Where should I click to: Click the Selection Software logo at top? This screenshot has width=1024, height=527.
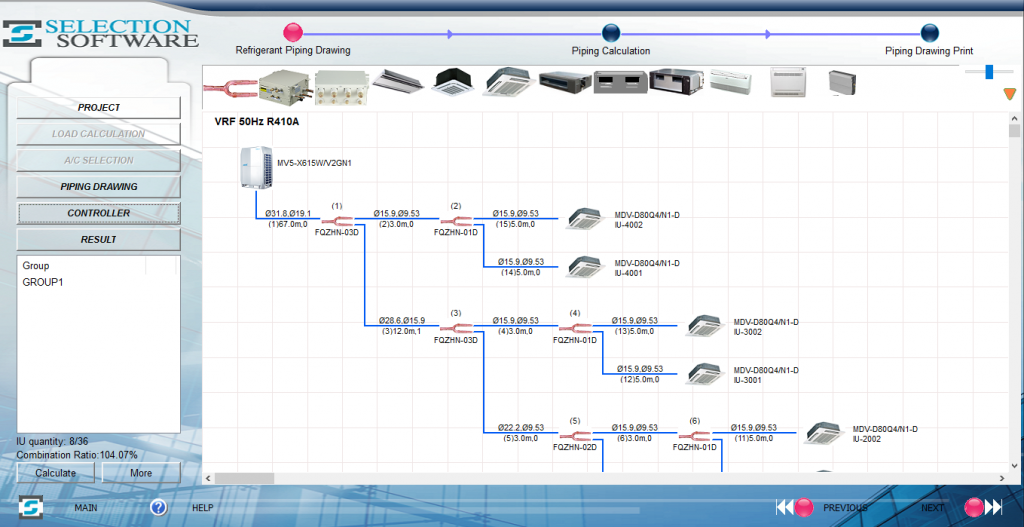point(101,33)
